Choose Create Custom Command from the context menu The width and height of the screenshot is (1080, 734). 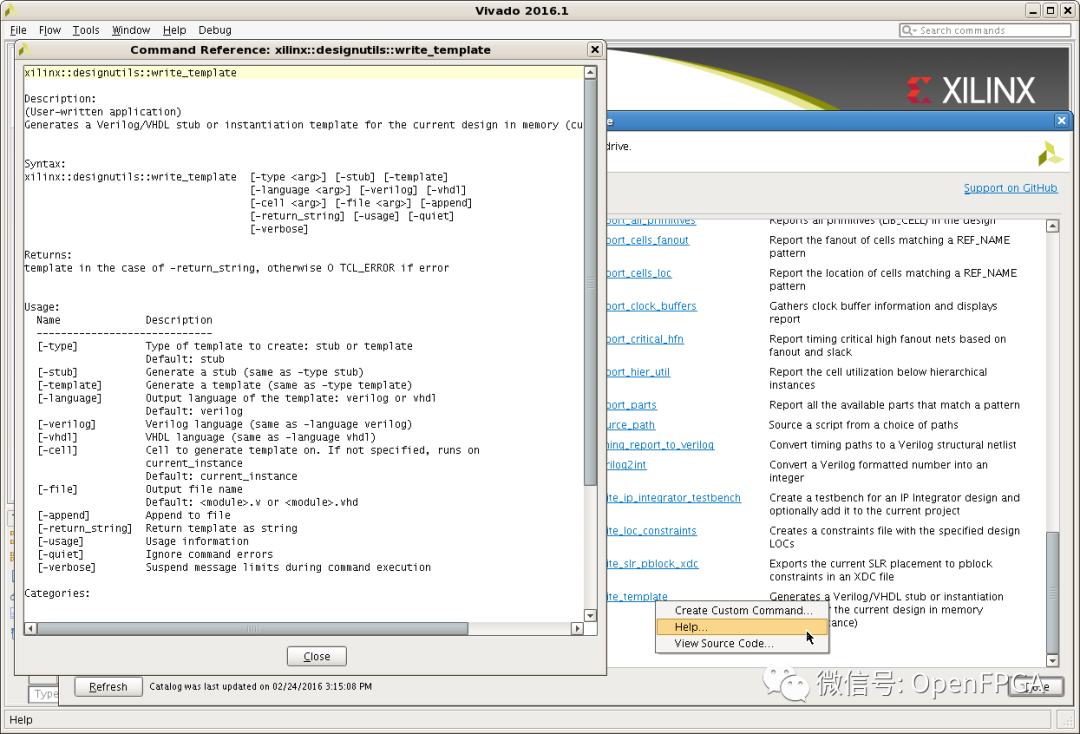pos(744,610)
